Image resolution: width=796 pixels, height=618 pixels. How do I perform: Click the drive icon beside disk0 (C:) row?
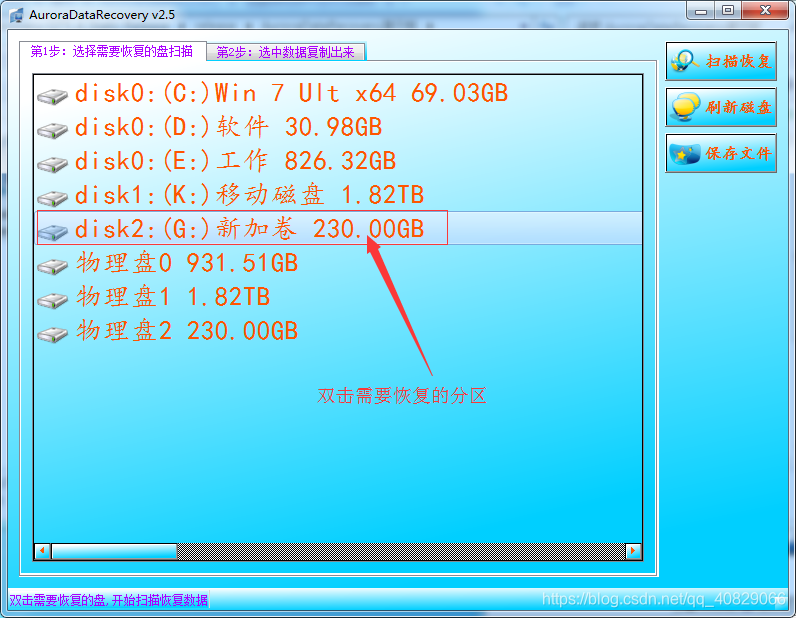pos(52,95)
